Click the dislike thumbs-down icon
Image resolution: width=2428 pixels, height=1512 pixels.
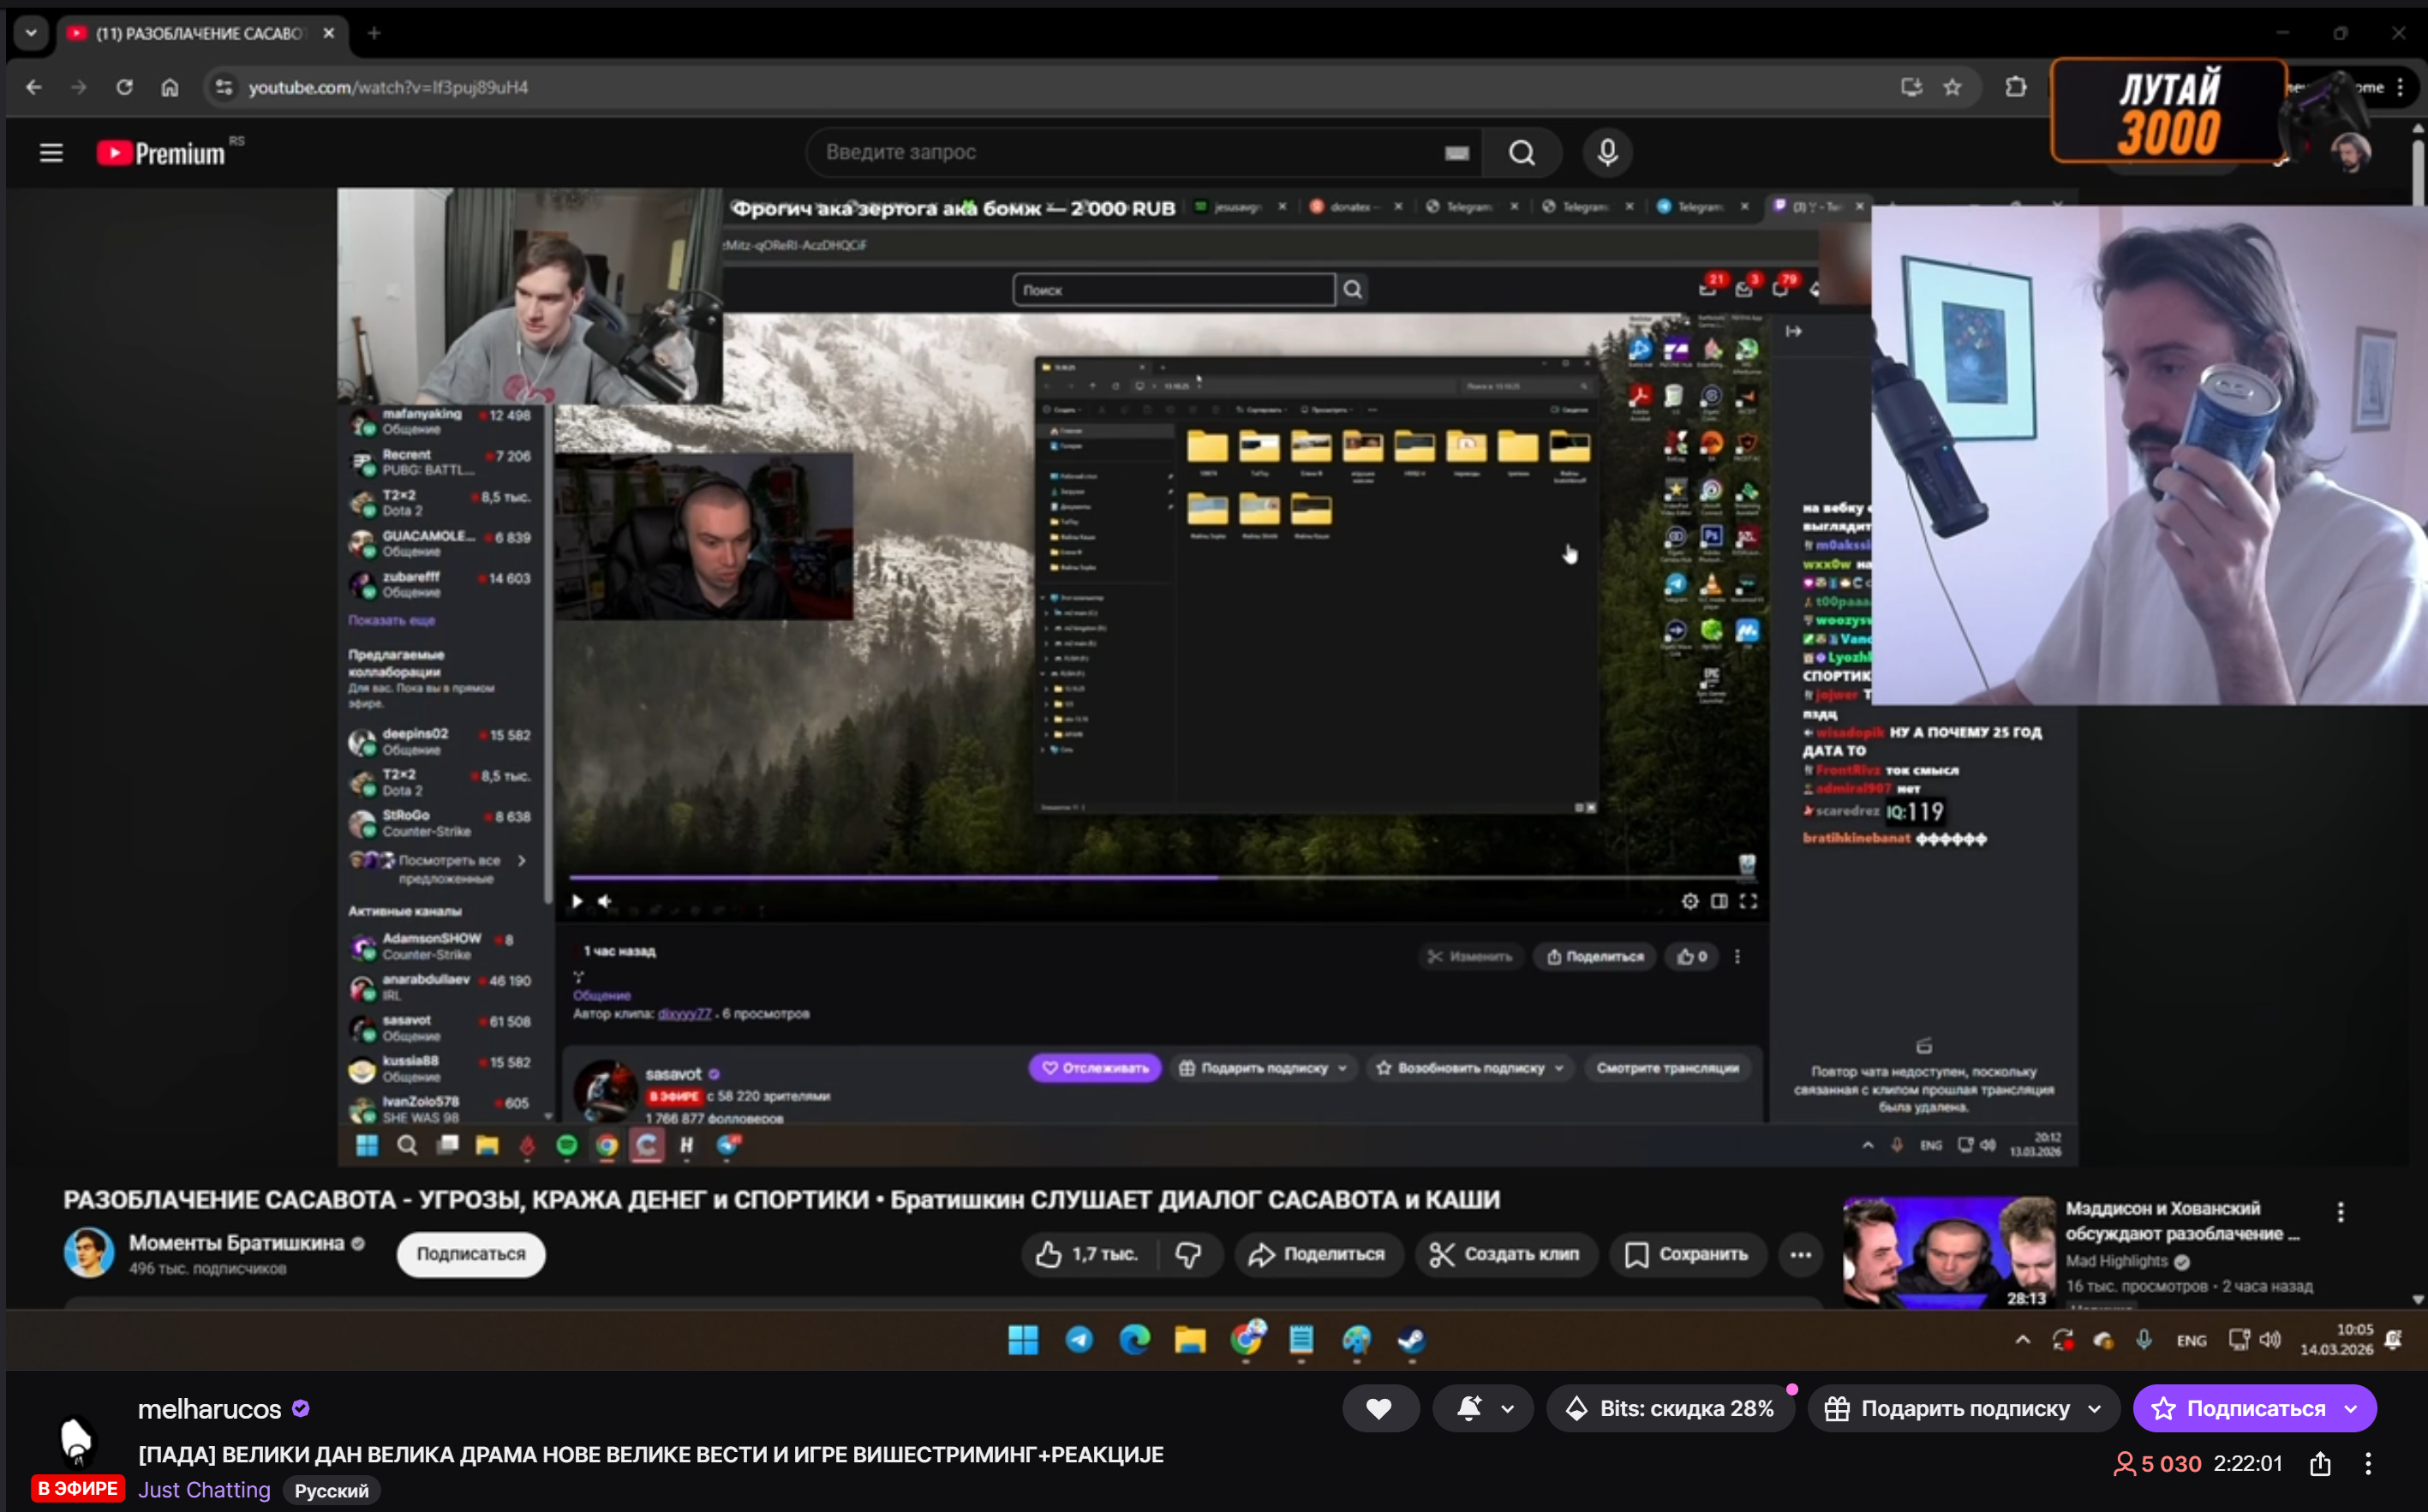tap(1188, 1254)
